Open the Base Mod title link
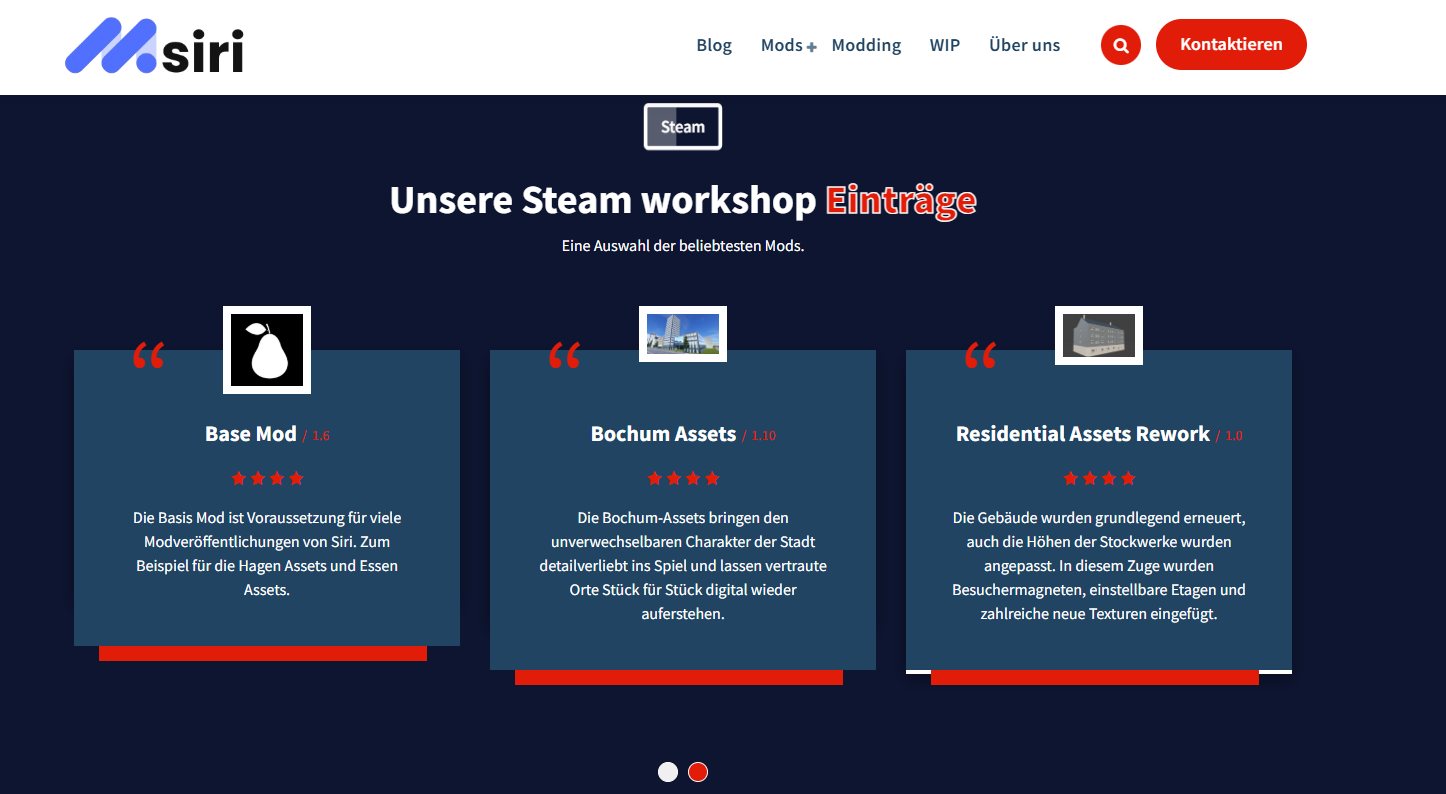This screenshot has width=1446, height=794. pyautogui.click(x=251, y=434)
